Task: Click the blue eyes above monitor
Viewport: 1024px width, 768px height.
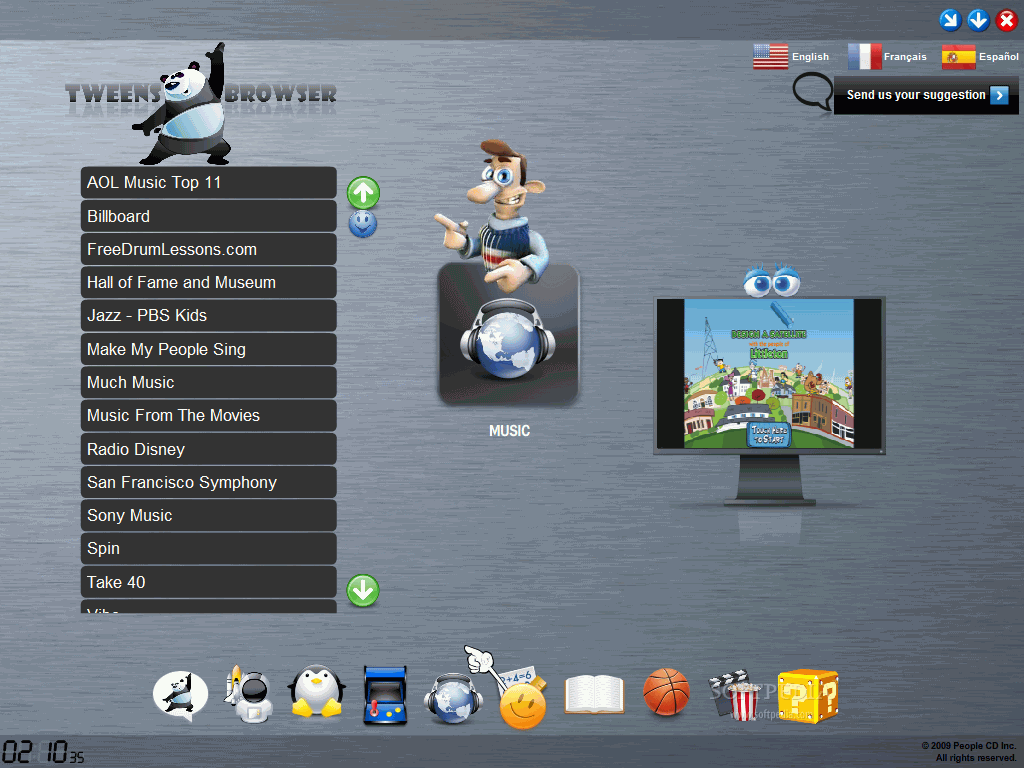Action: 772,280
